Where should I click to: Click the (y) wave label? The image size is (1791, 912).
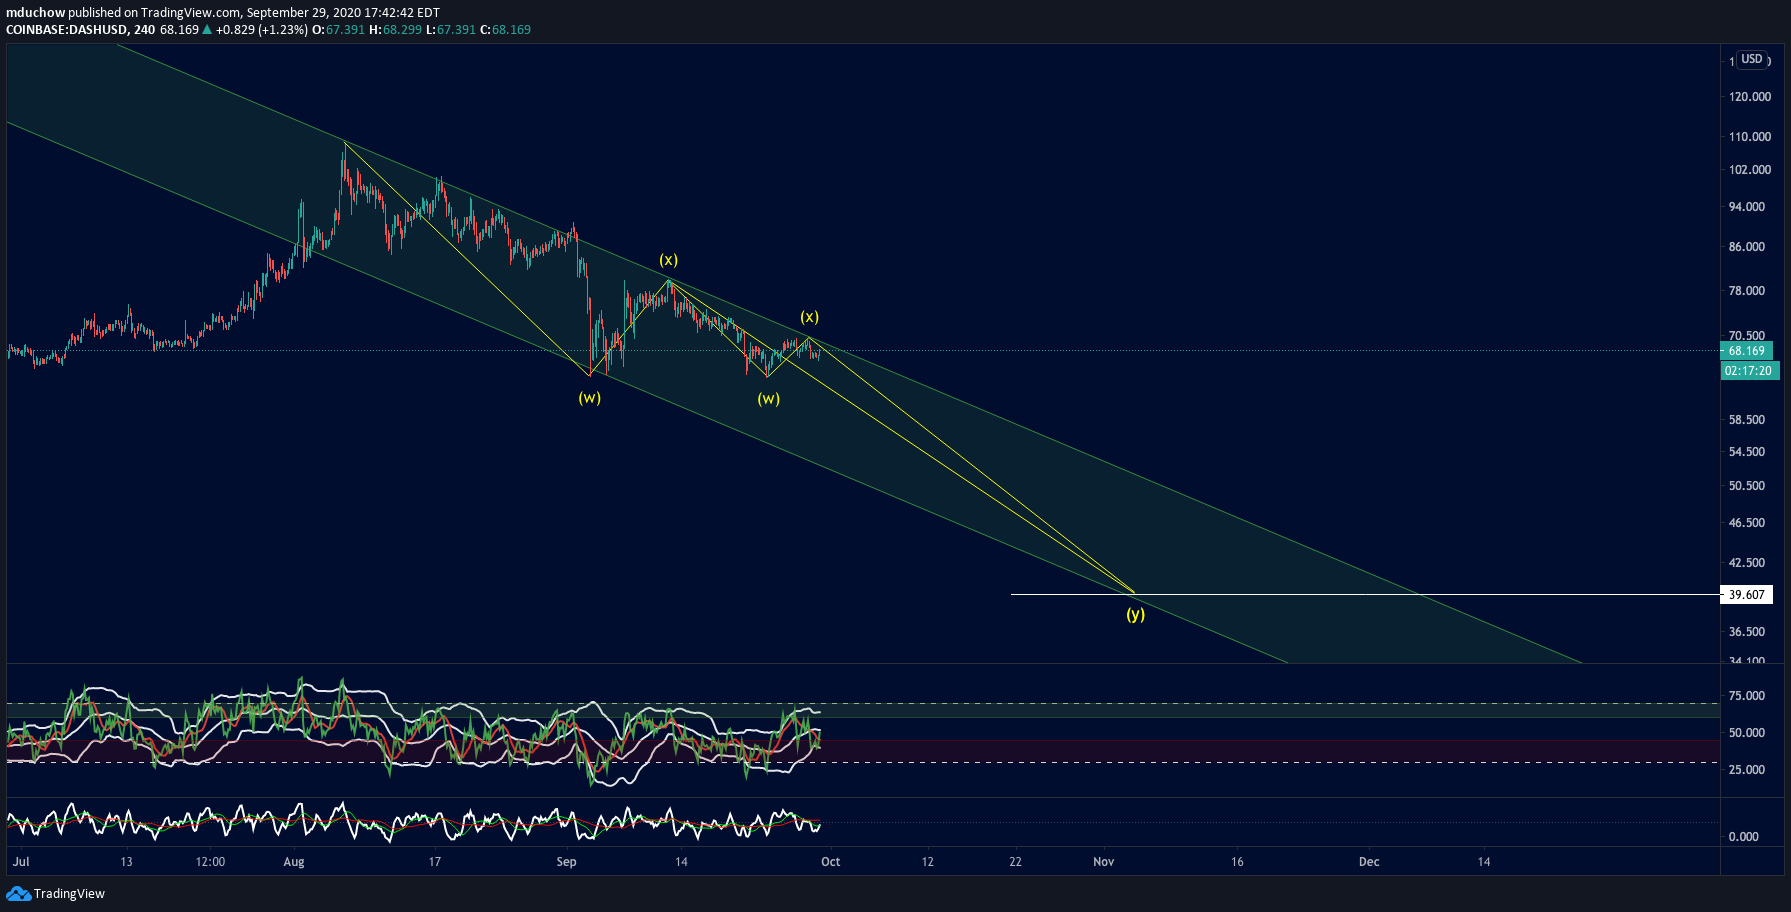[x=1135, y=614]
